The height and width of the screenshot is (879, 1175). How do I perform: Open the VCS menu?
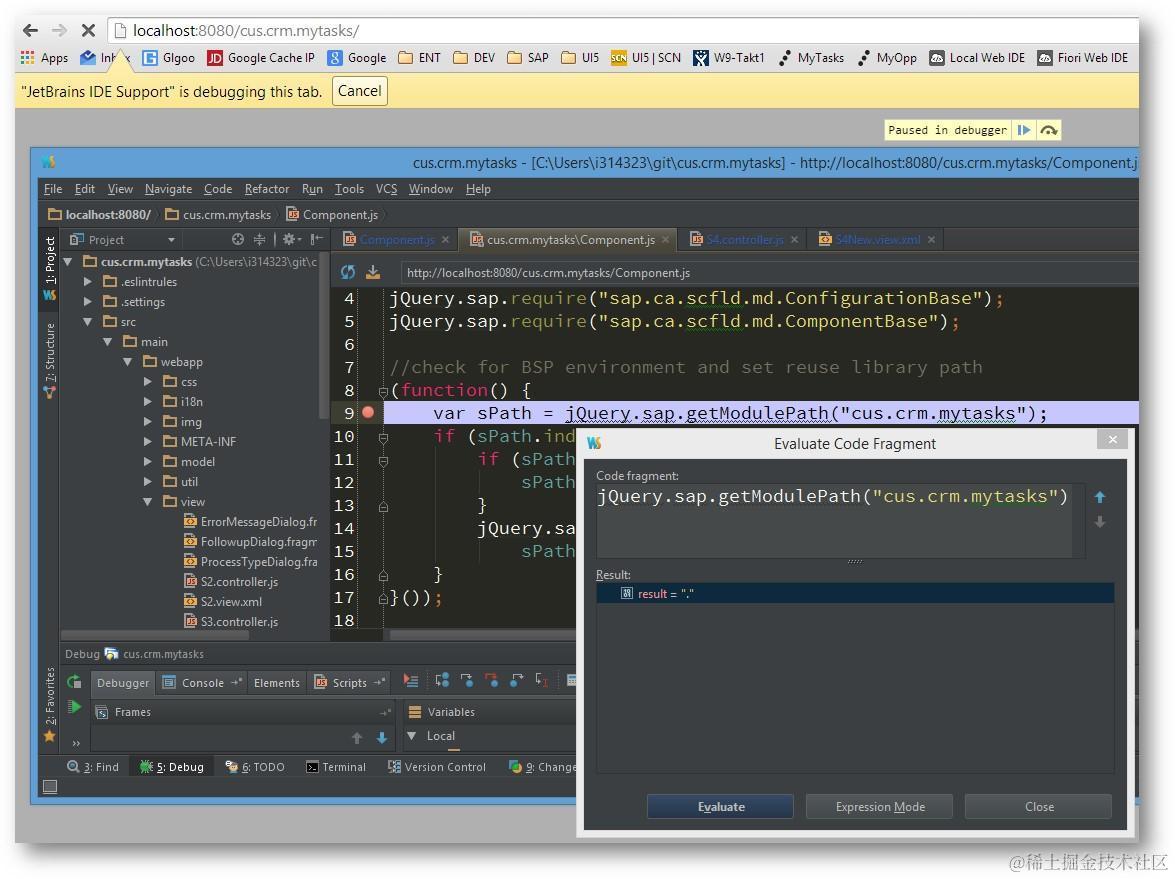[x=386, y=189]
